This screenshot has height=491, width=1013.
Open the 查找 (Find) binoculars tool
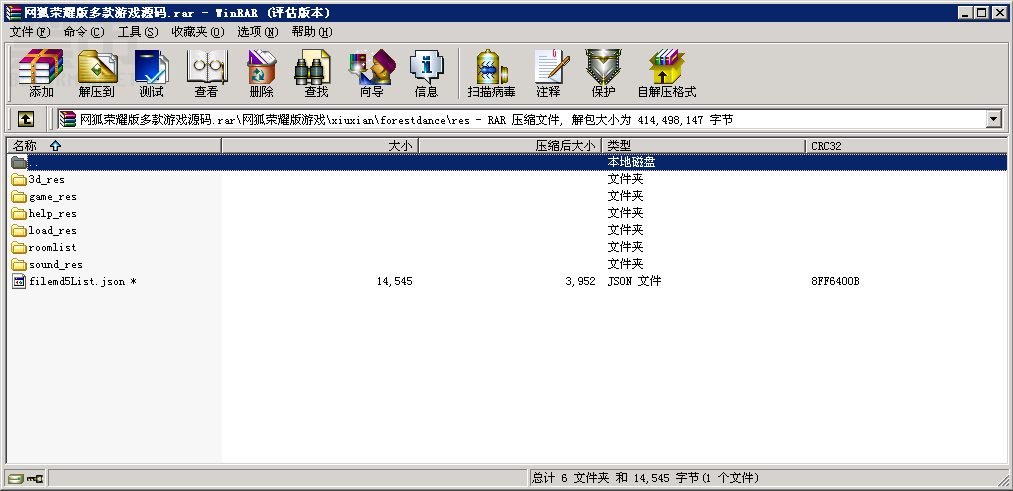click(x=313, y=67)
